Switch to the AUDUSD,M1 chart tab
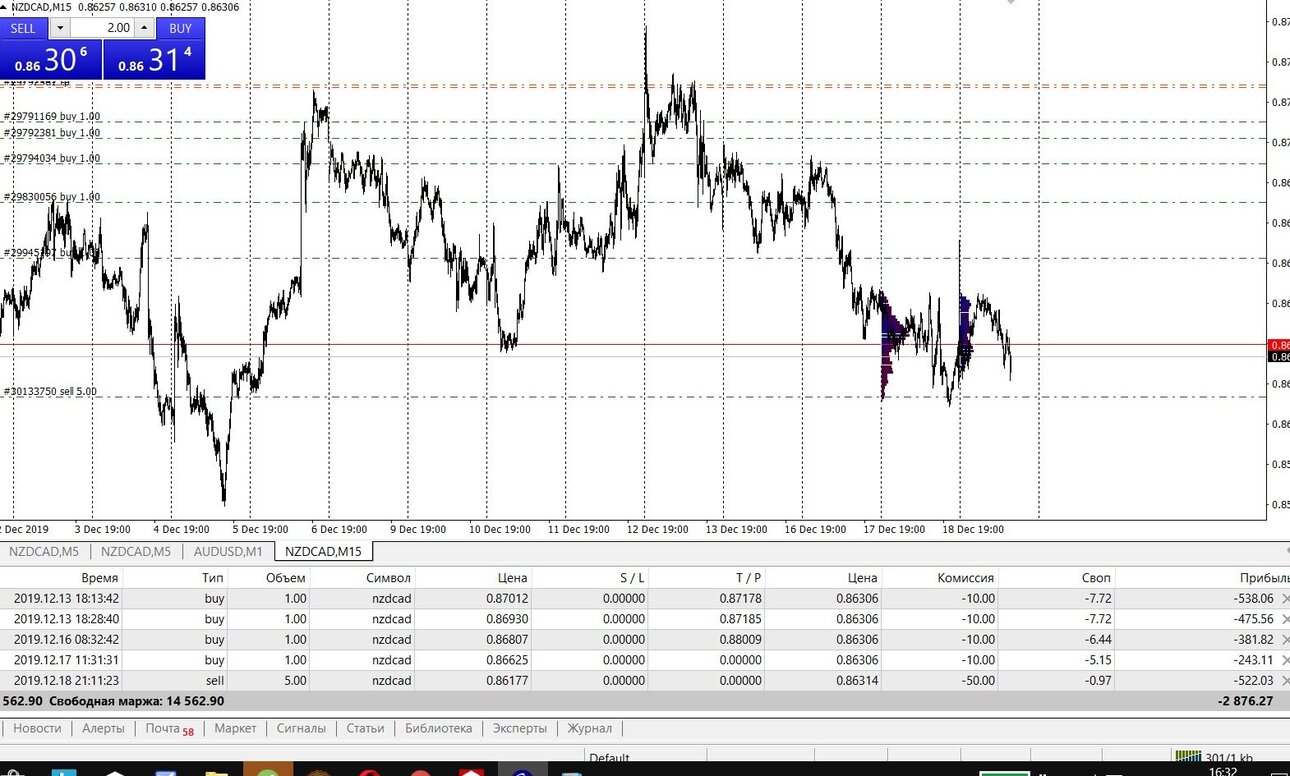 pos(228,551)
